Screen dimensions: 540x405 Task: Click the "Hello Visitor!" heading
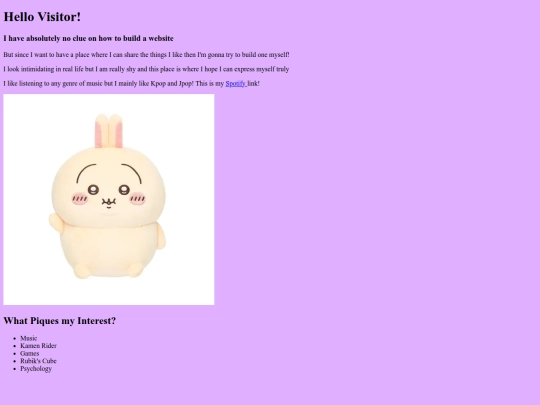pyautogui.click(x=42, y=17)
